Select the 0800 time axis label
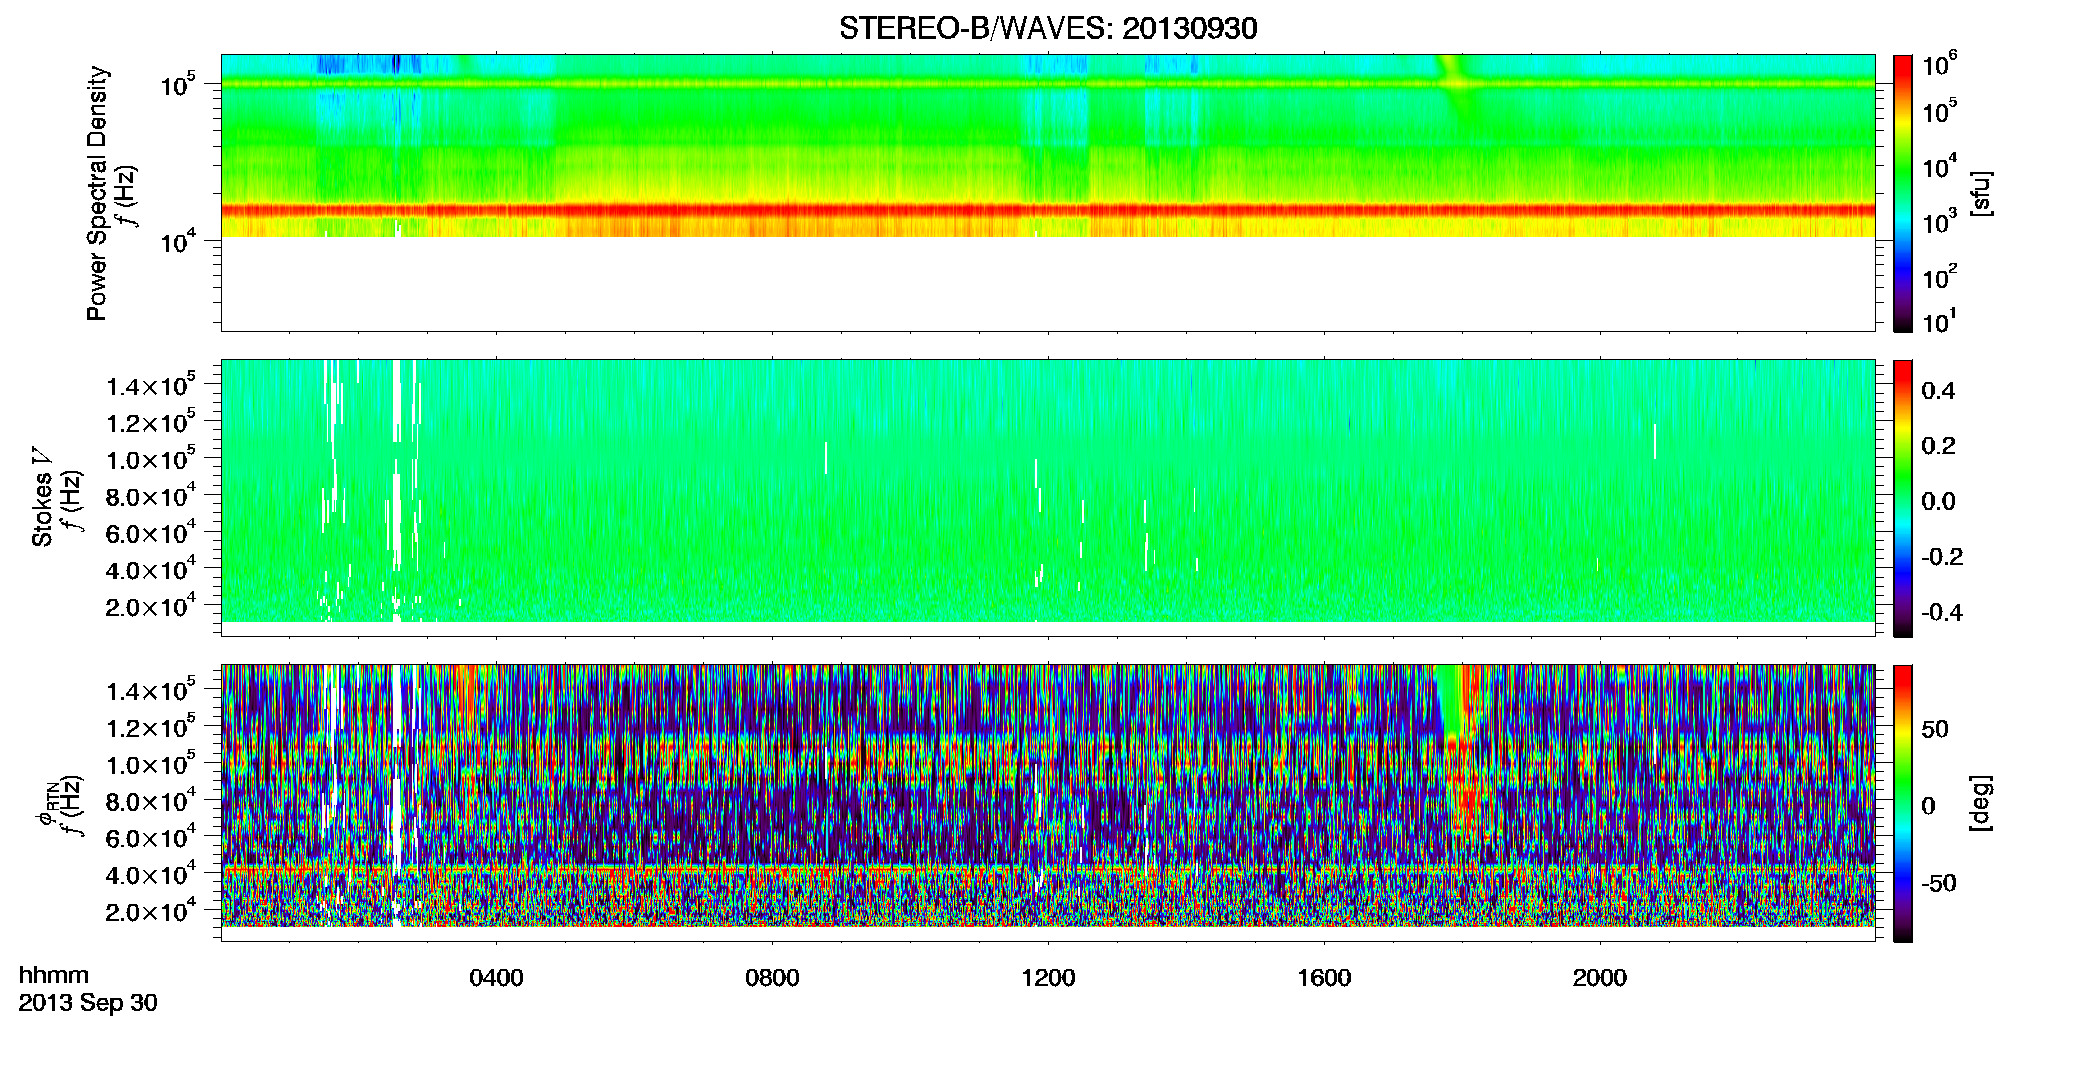Screen dimensions: 2096x1080 [772, 978]
